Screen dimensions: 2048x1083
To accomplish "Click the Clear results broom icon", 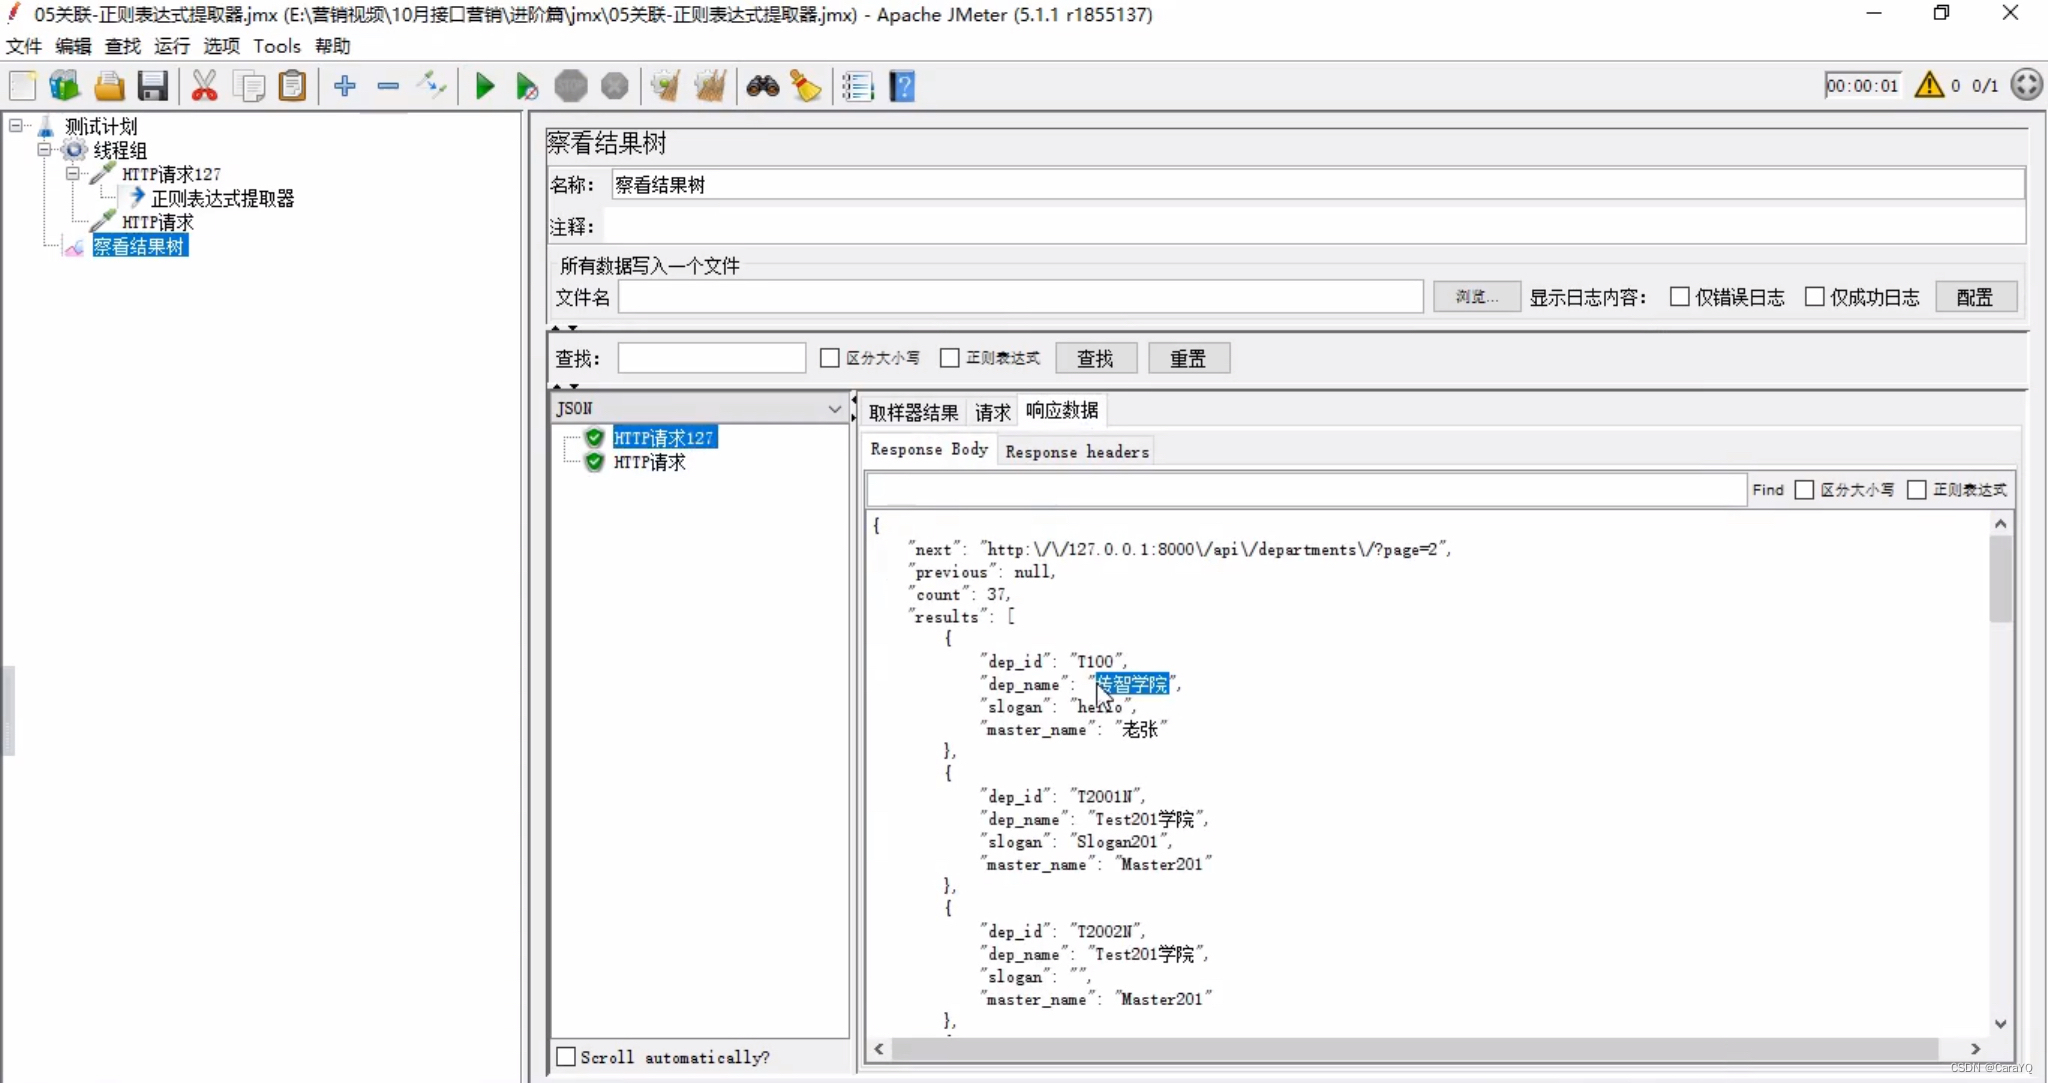I will pos(665,86).
